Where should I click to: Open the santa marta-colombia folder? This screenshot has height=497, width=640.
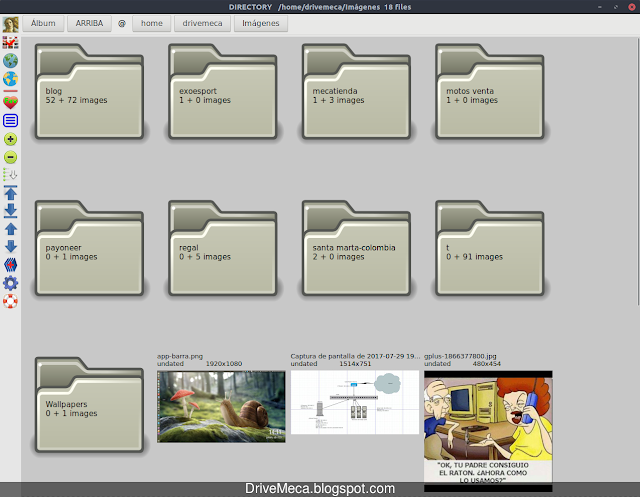point(356,248)
